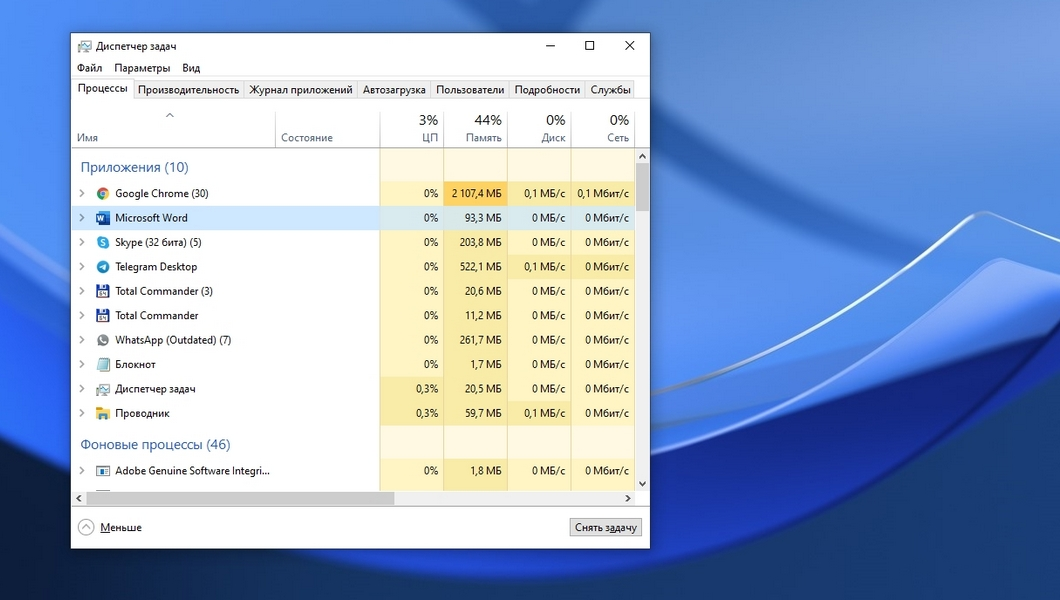1060x600 pixels.
Task: Maximize the Диспетчер задач window
Action: point(589,45)
